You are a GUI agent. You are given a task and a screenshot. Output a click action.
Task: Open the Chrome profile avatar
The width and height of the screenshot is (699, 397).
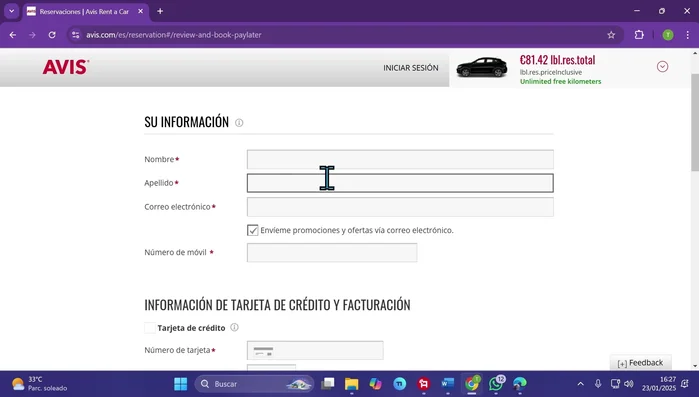click(667, 35)
